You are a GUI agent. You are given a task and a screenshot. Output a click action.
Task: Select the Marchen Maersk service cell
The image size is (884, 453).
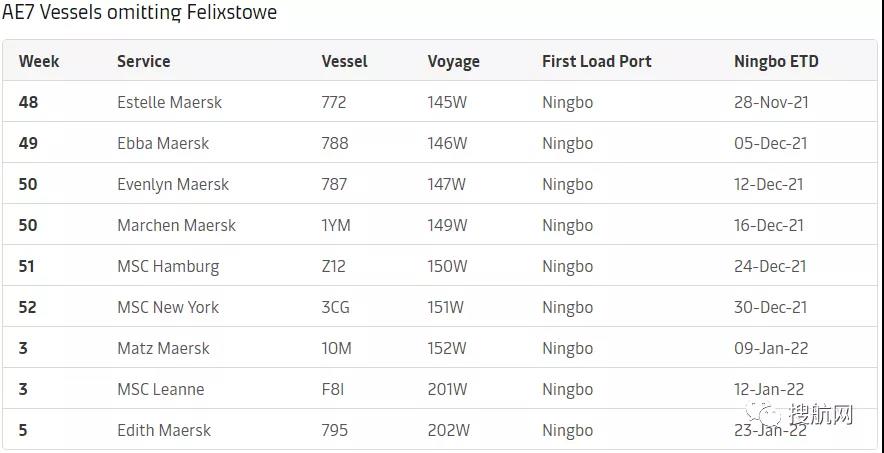click(176, 225)
